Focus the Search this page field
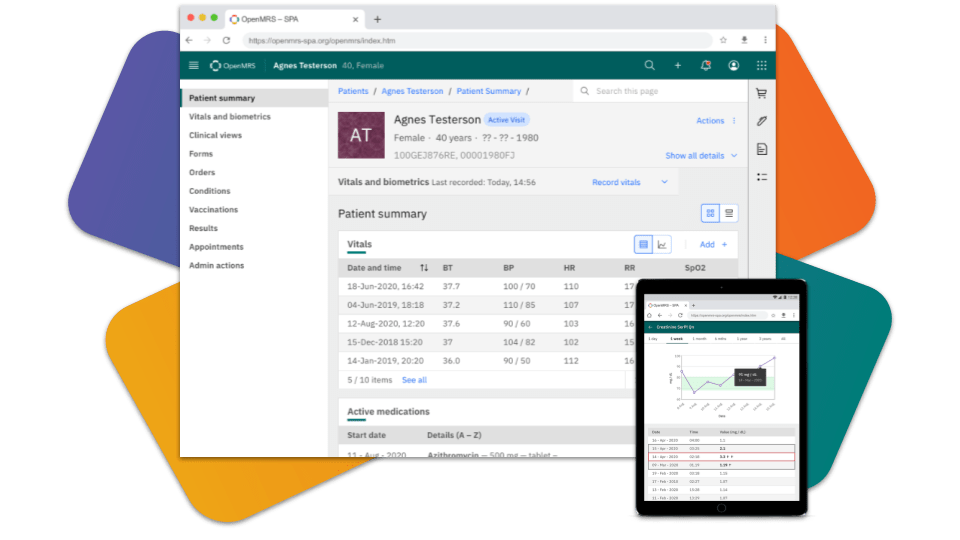This screenshot has width=960, height=540. pyautogui.click(x=661, y=91)
